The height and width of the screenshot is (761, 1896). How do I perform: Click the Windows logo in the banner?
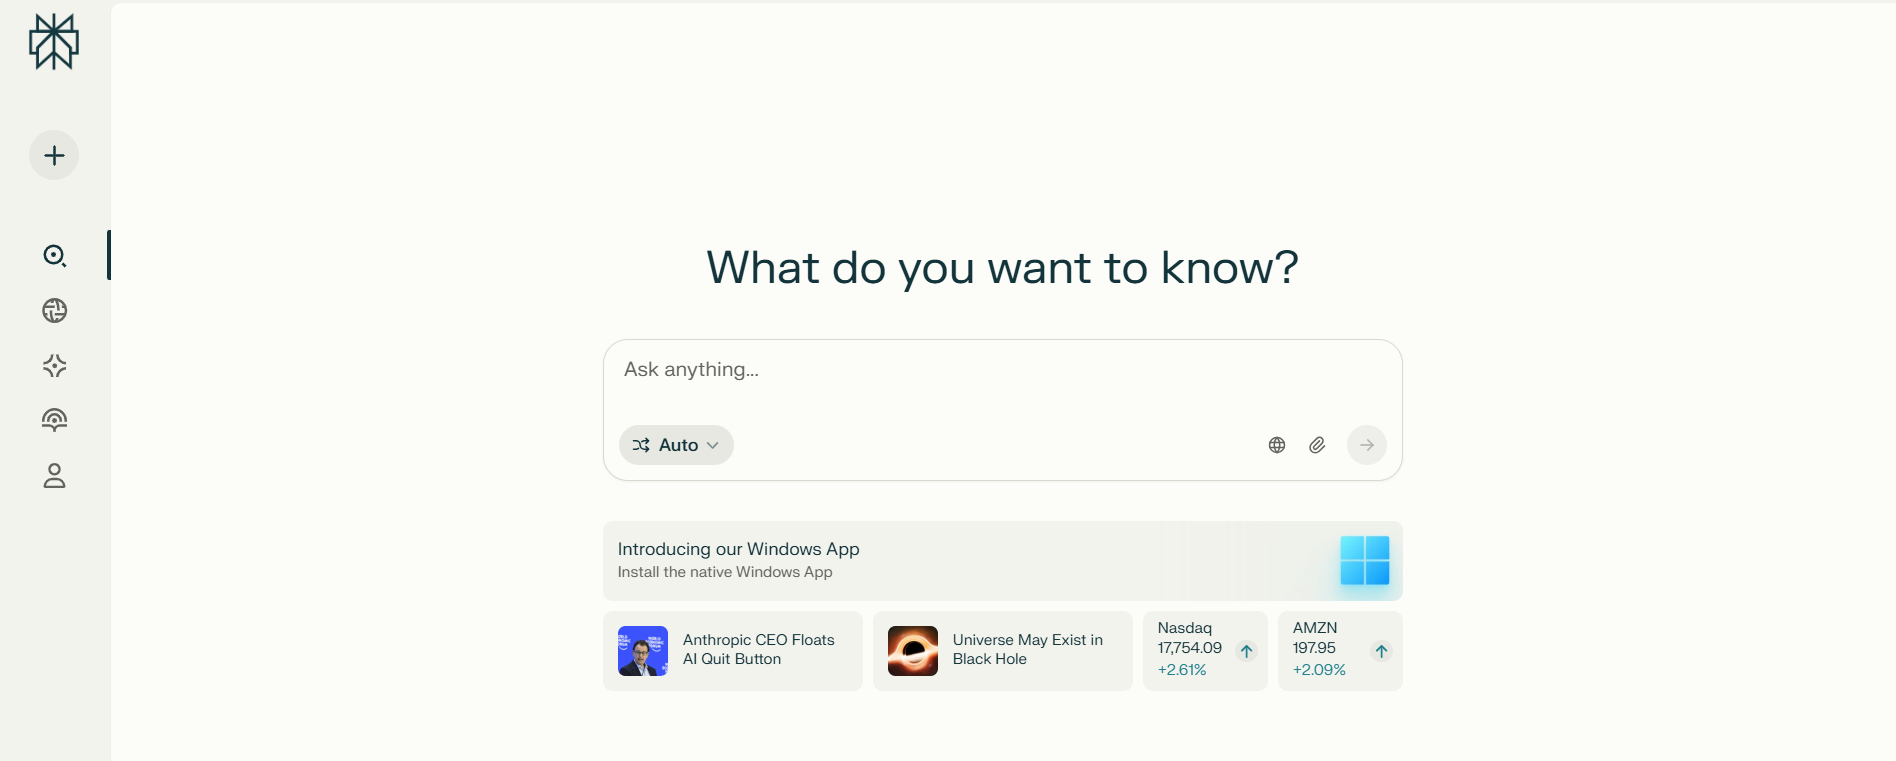click(1364, 560)
